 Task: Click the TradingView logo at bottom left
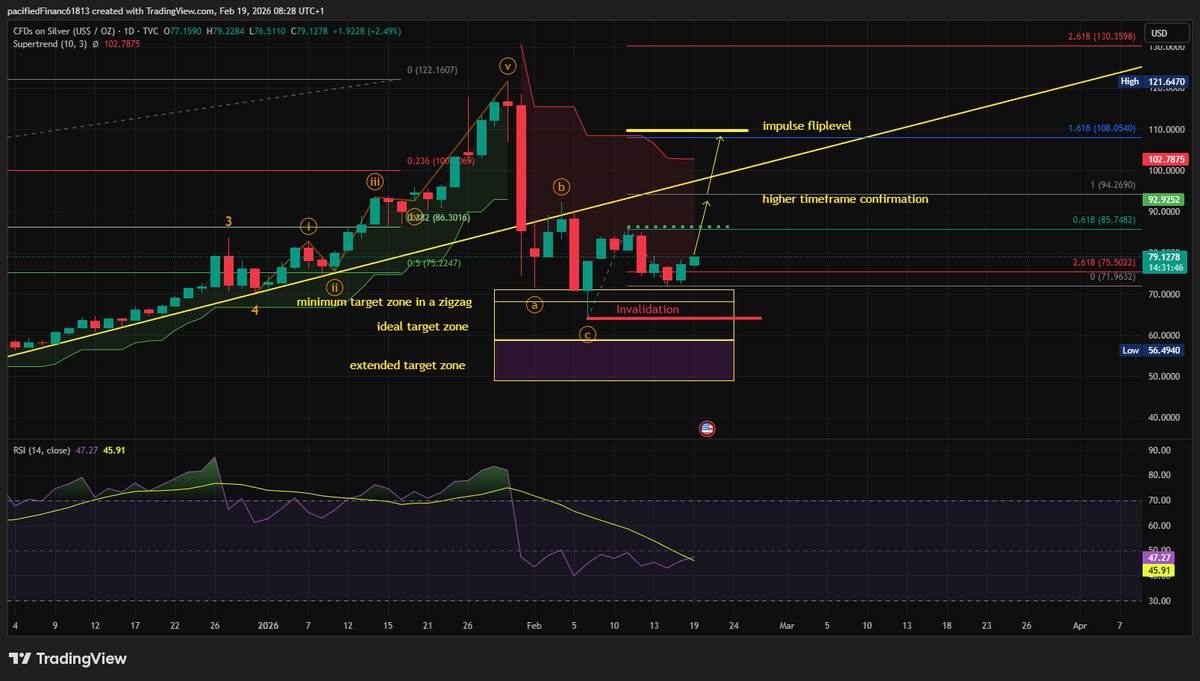pos(68,659)
